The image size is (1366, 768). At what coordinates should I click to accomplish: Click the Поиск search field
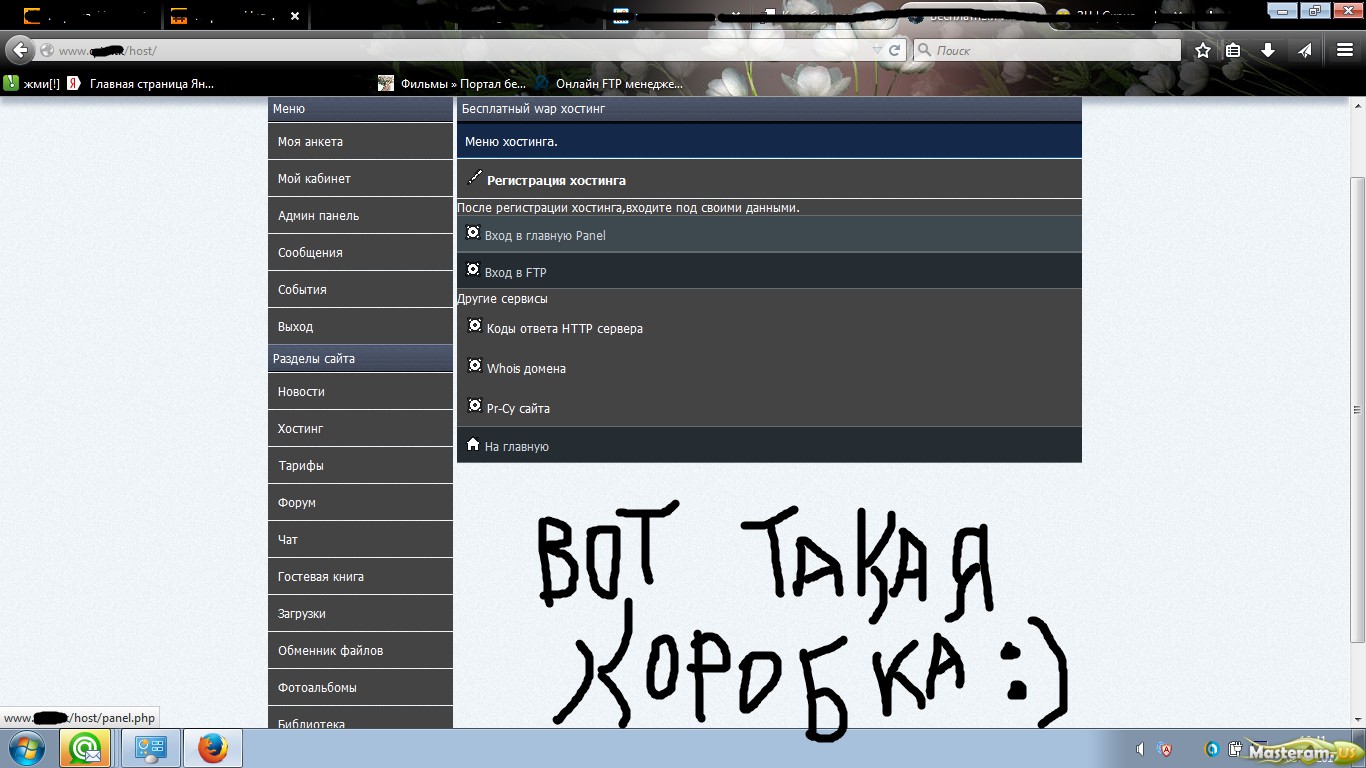point(1047,50)
